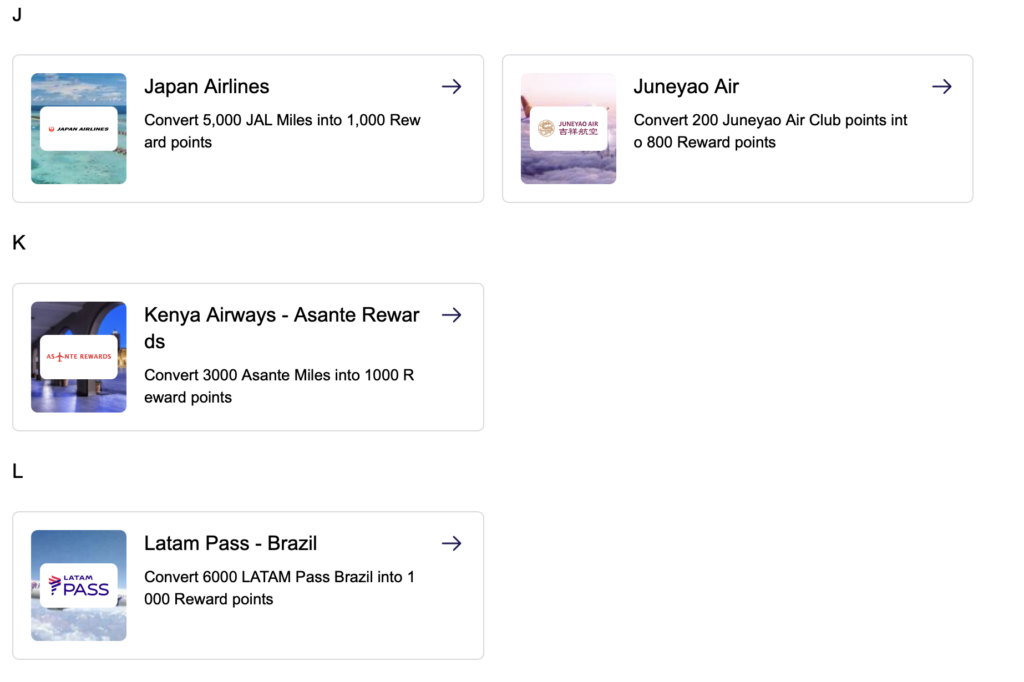The height and width of the screenshot is (682, 1024).
Task: Open the Juneyao Air title link
Action: click(x=686, y=86)
